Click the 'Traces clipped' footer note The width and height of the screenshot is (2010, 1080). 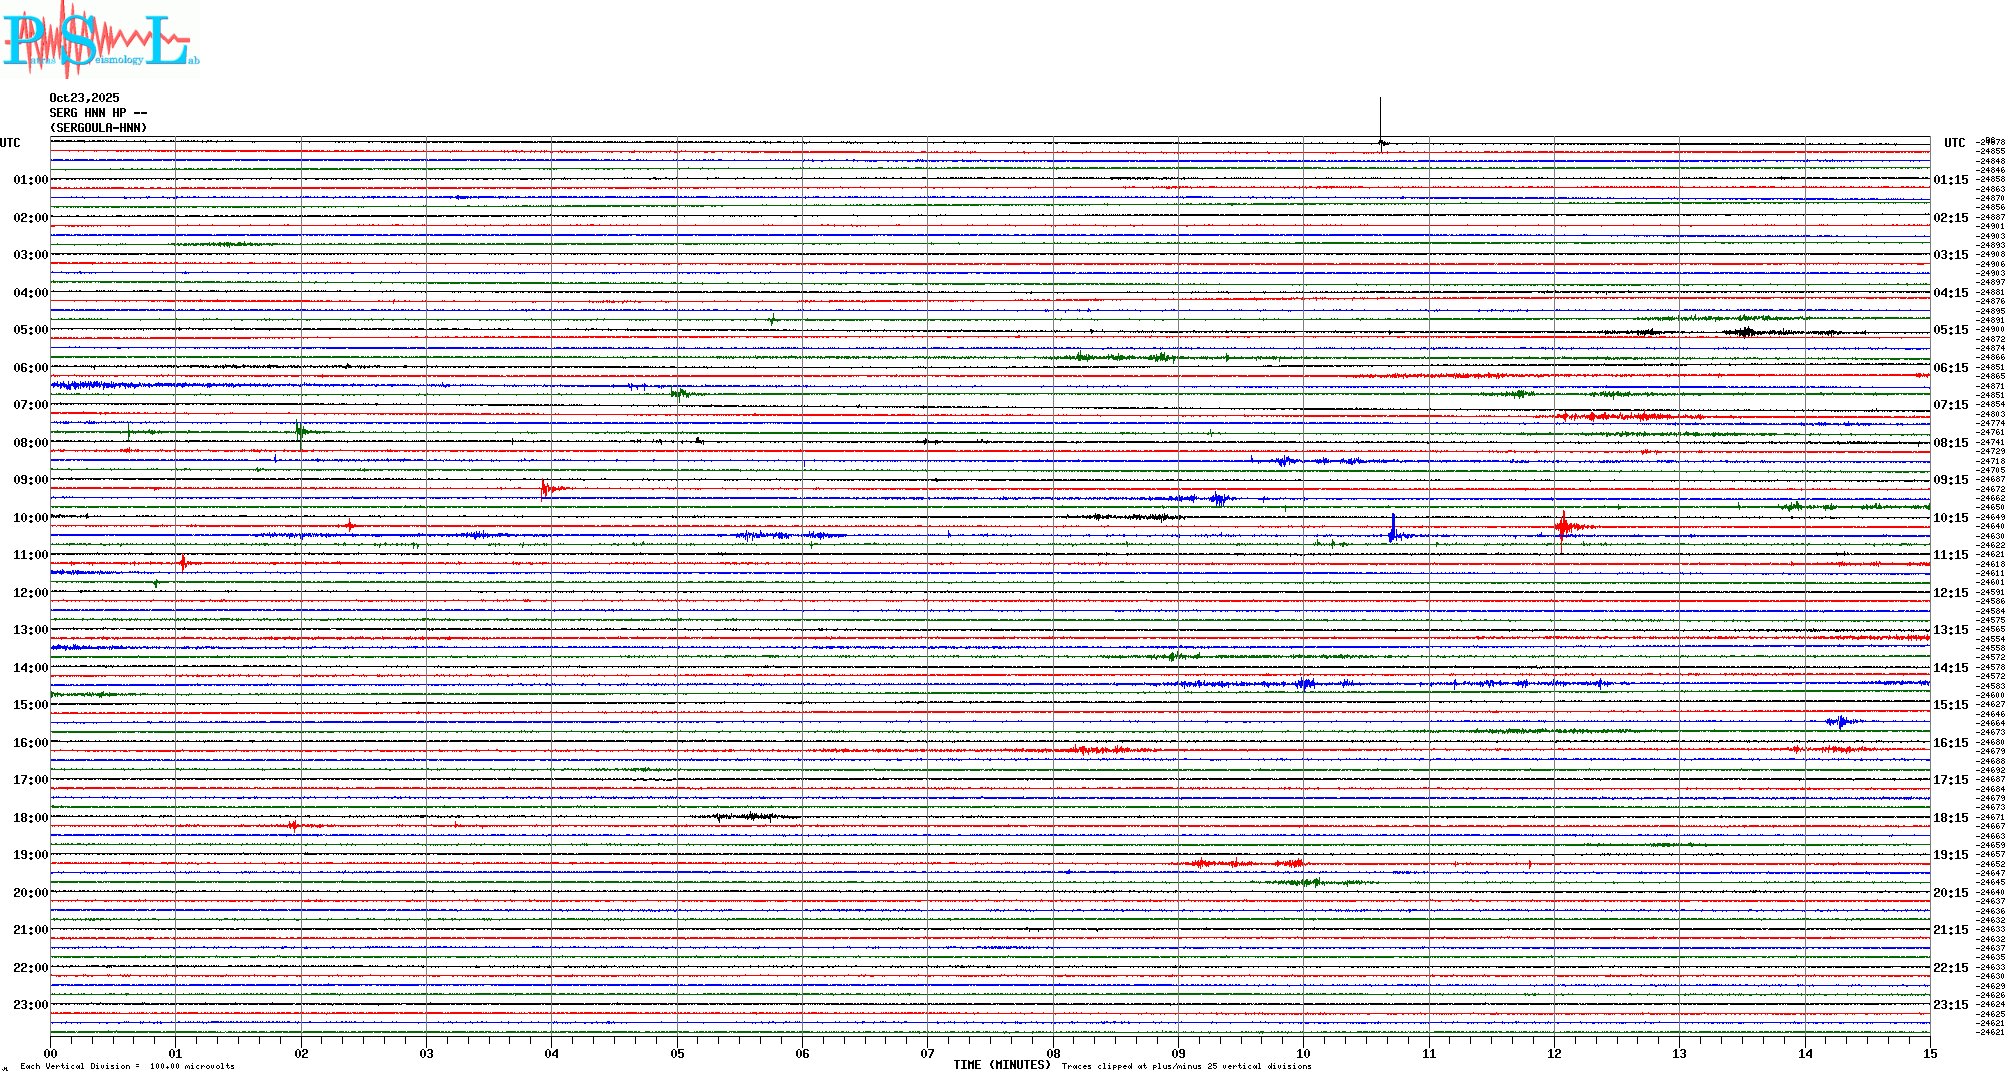1186,1066
